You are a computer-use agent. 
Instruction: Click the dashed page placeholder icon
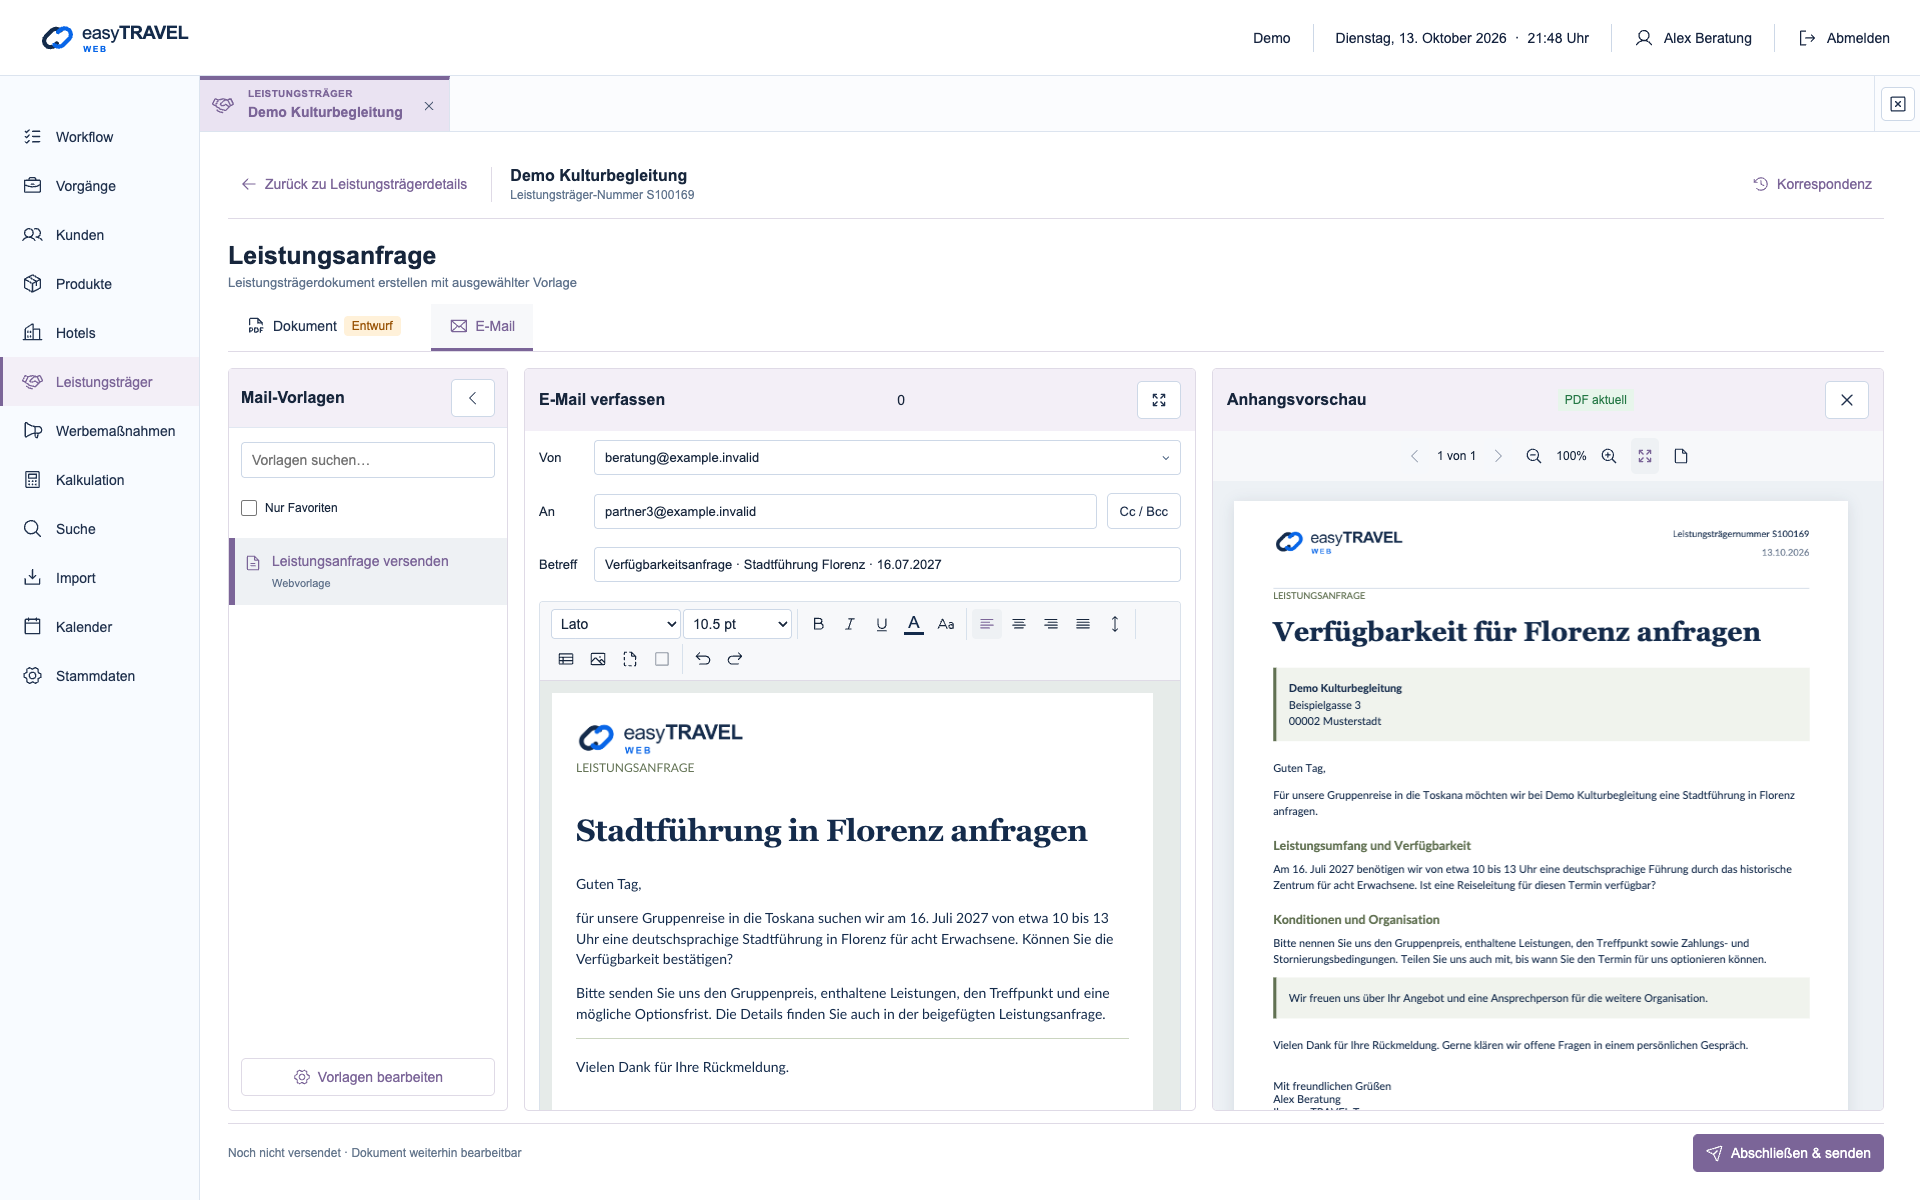coord(630,659)
